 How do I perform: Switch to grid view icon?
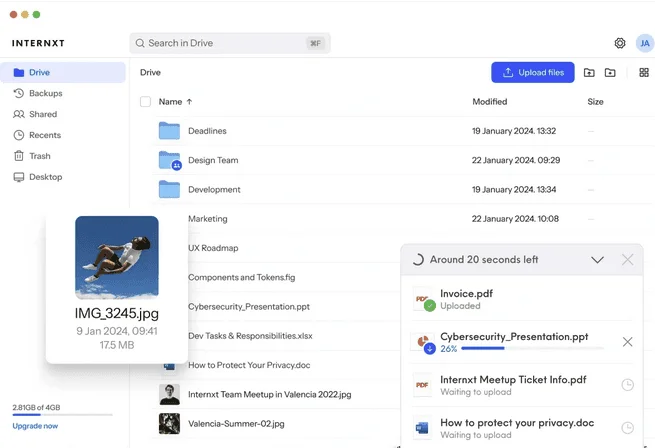click(644, 73)
